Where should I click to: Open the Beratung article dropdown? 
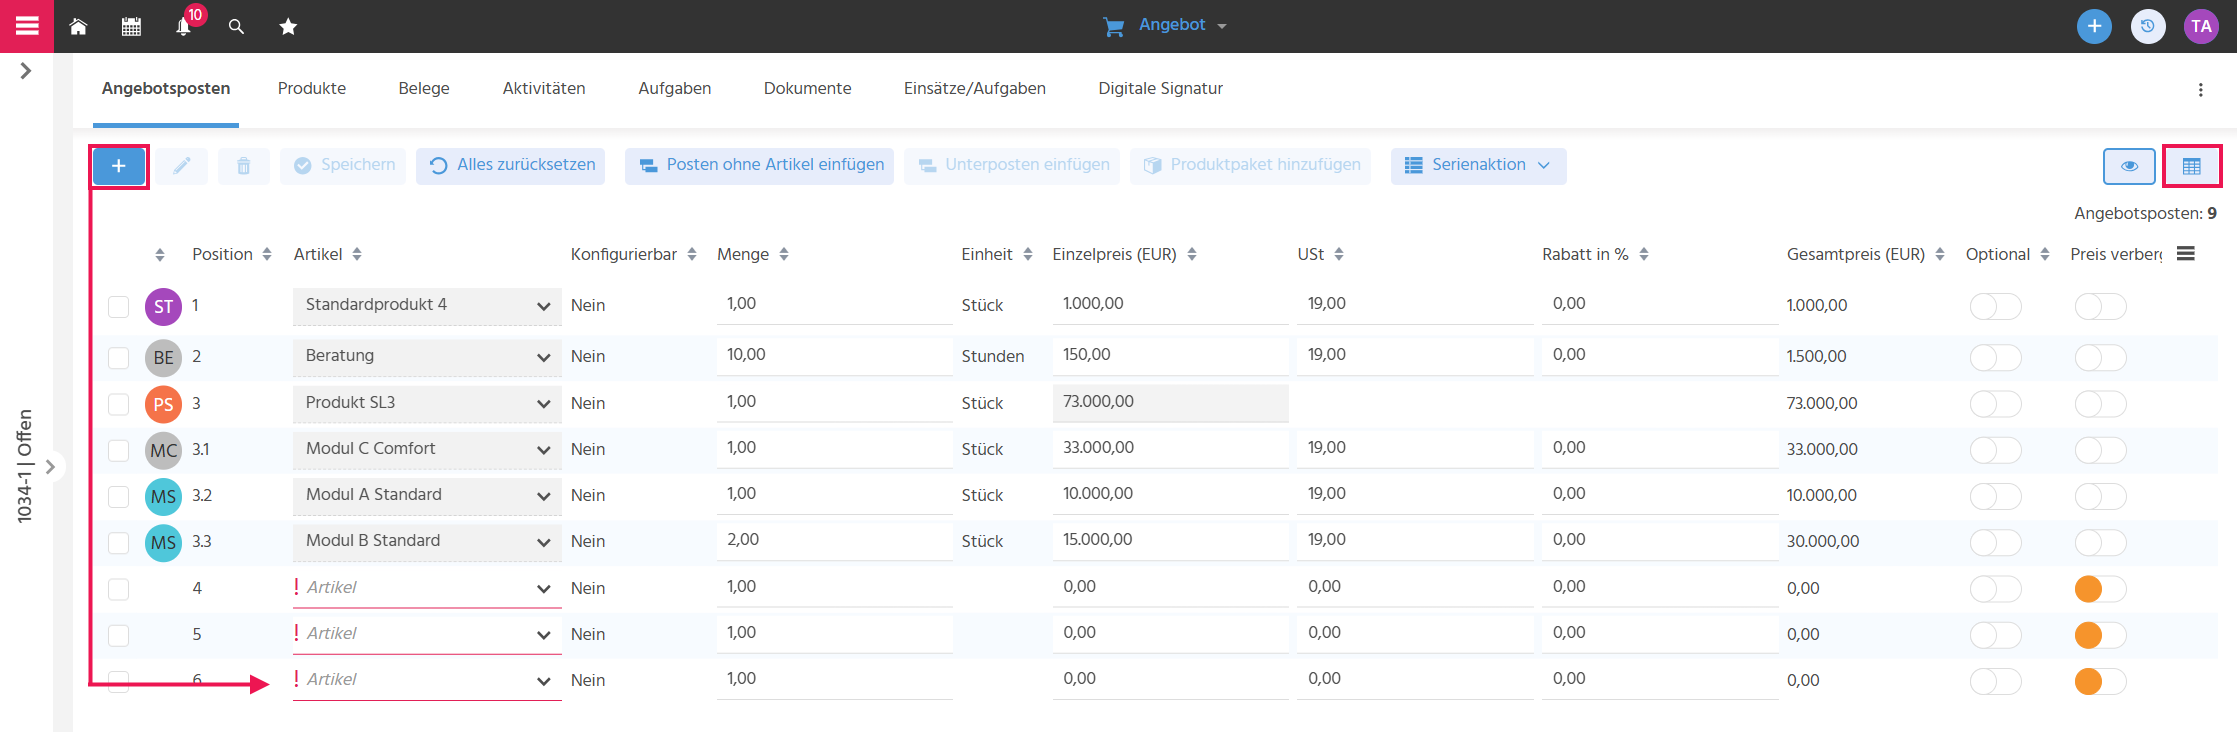point(427,357)
